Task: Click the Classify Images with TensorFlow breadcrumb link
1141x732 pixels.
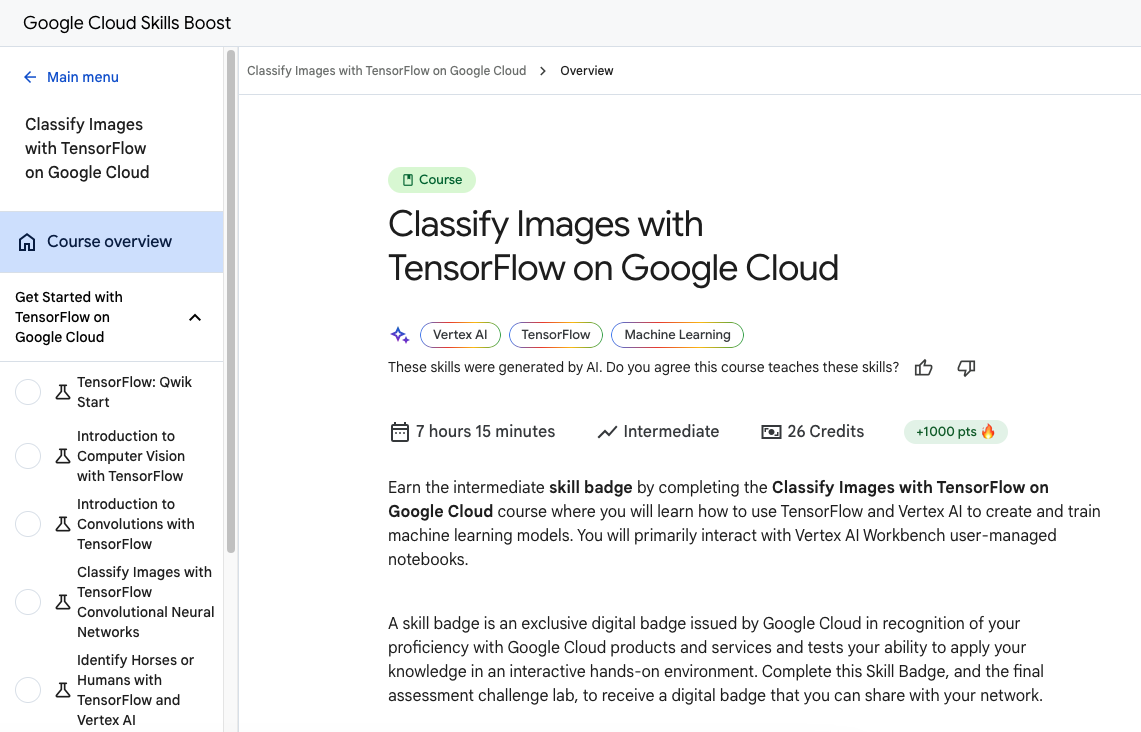Action: pos(386,71)
